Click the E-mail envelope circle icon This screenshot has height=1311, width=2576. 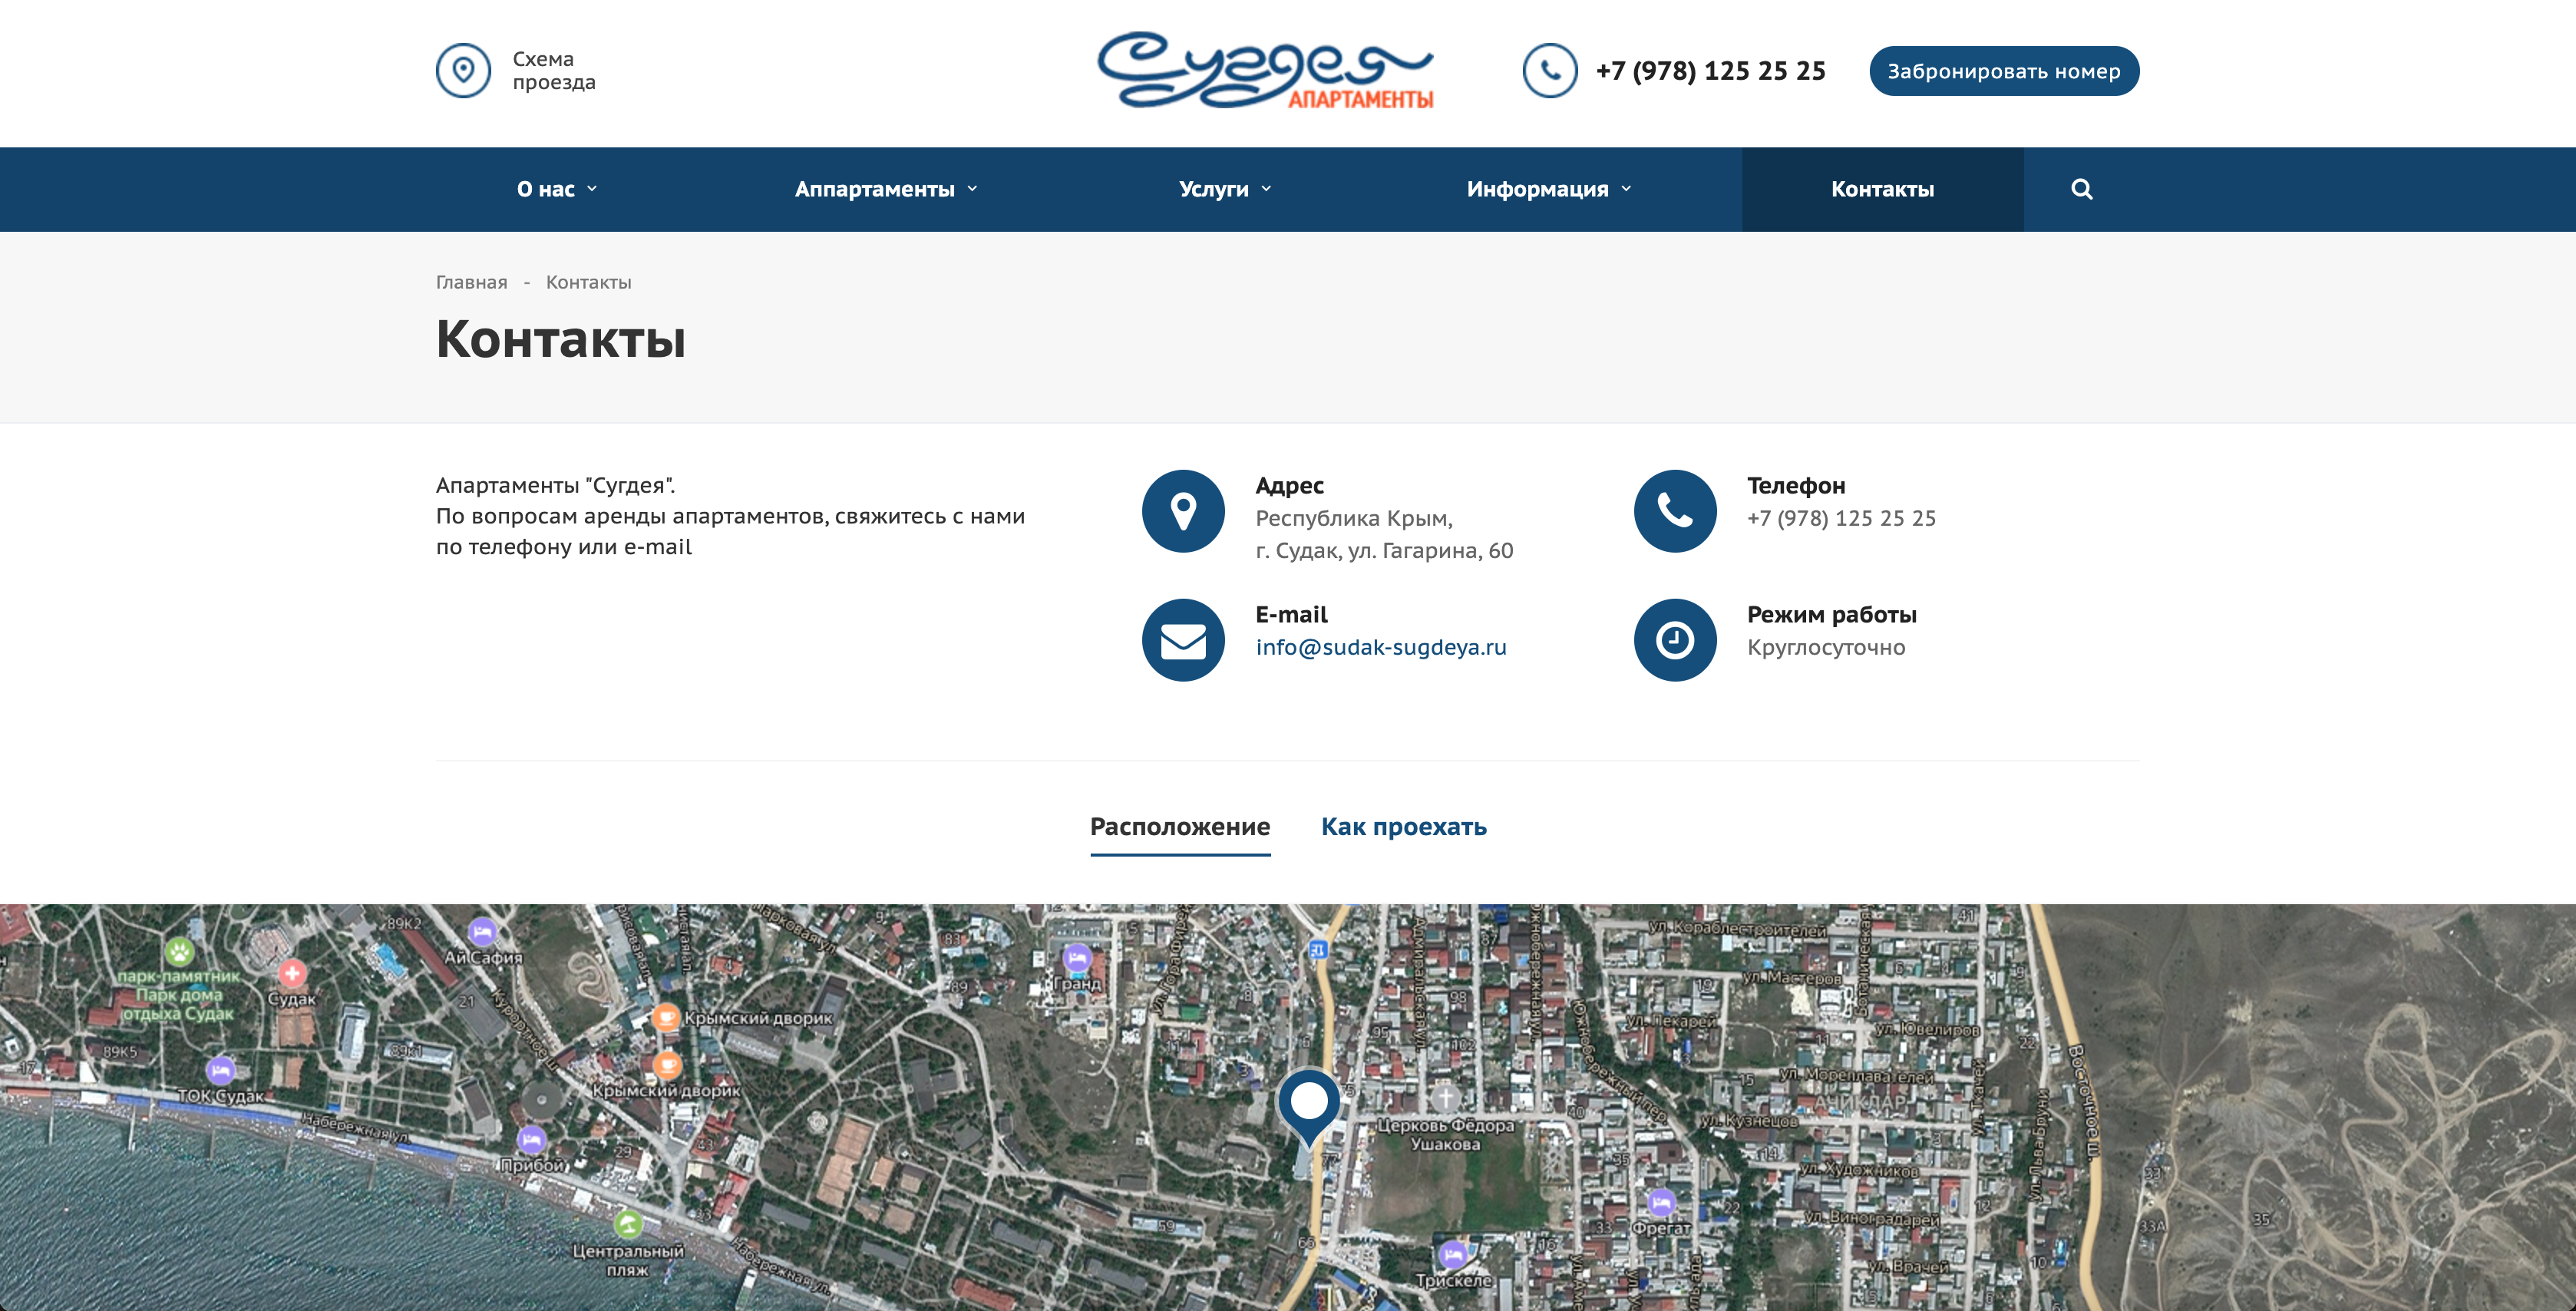[1183, 640]
